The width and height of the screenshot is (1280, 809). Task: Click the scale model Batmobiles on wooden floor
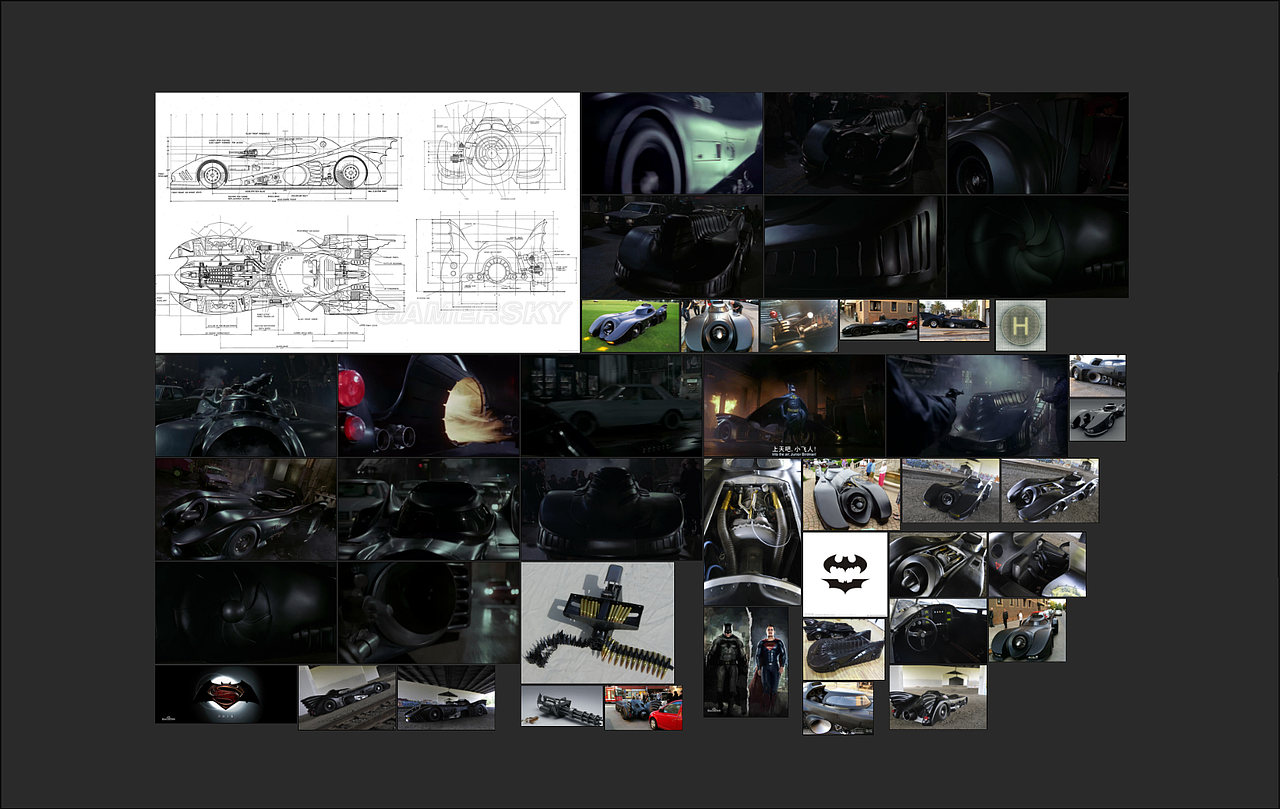843,650
